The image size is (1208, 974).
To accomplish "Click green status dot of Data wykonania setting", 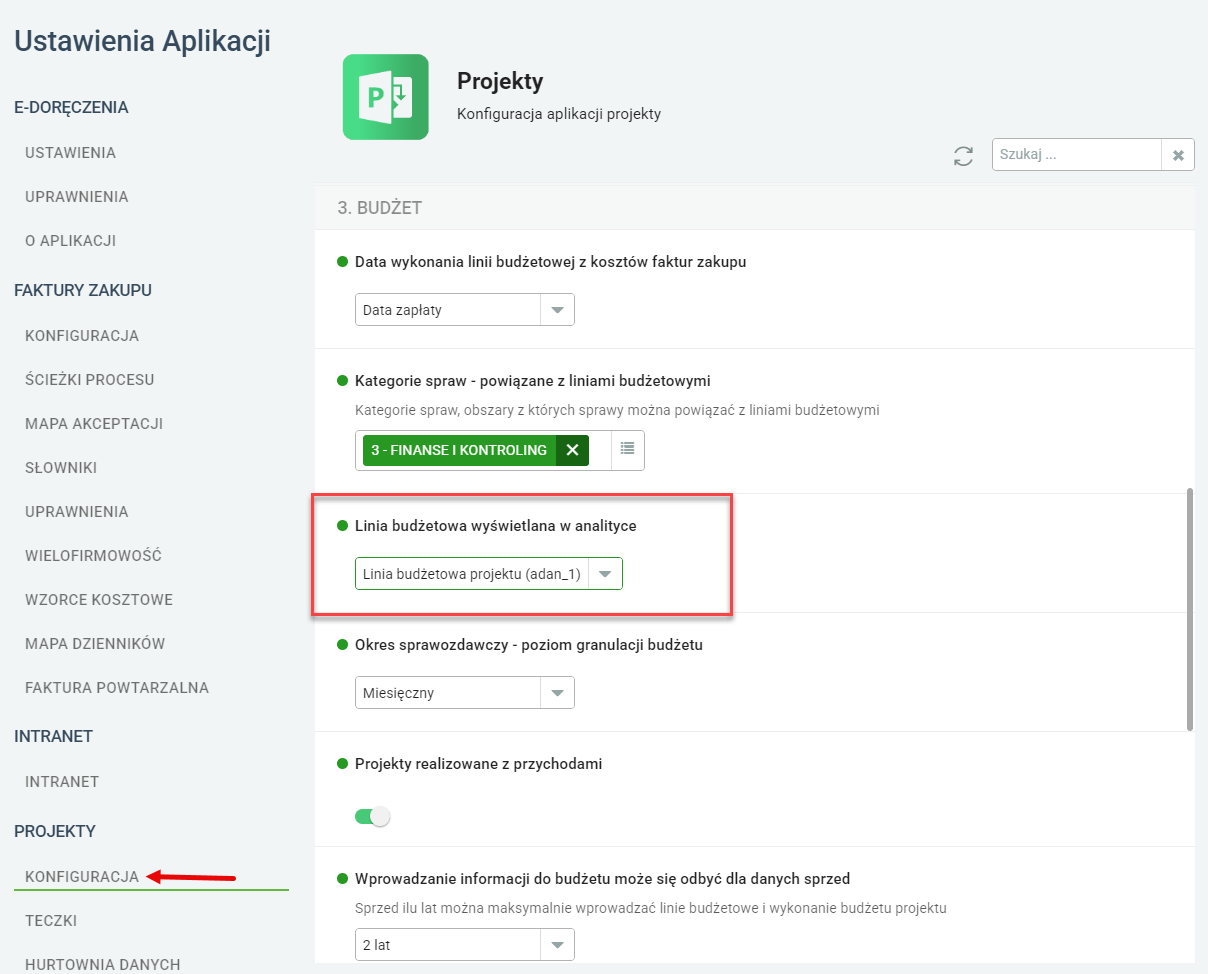I will pos(342,262).
